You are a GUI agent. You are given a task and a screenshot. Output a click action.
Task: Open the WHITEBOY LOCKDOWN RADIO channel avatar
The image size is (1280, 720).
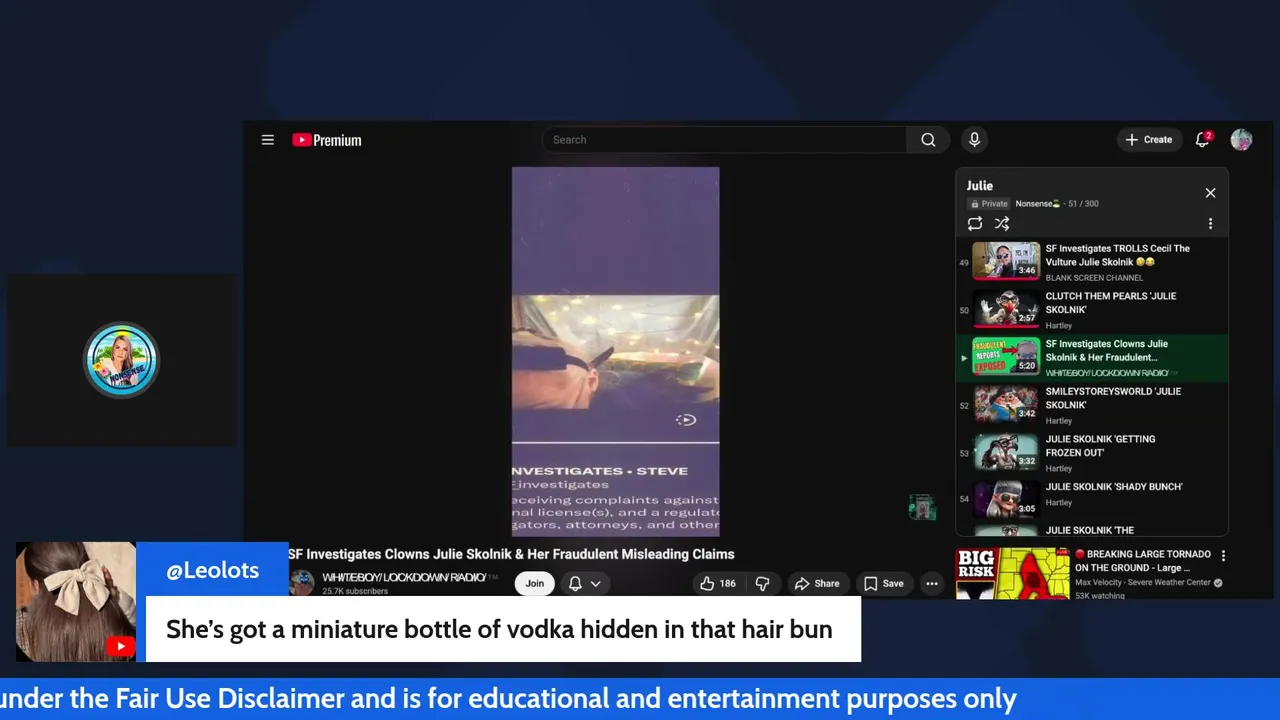pyautogui.click(x=302, y=583)
